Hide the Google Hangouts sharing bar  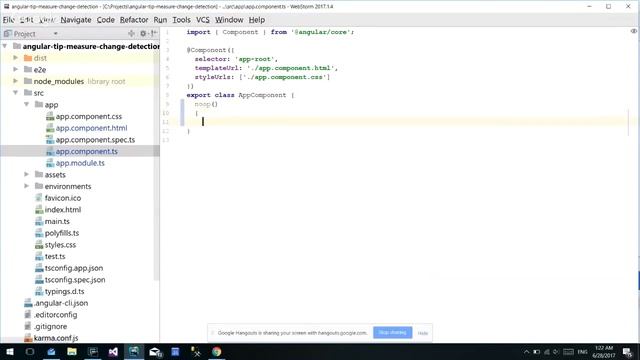(x=423, y=333)
